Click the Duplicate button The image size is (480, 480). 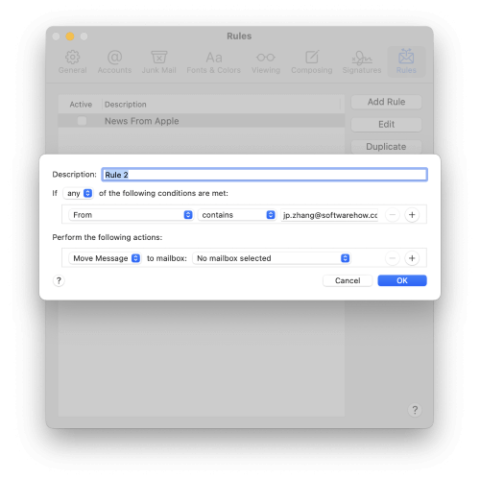(386, 147)
